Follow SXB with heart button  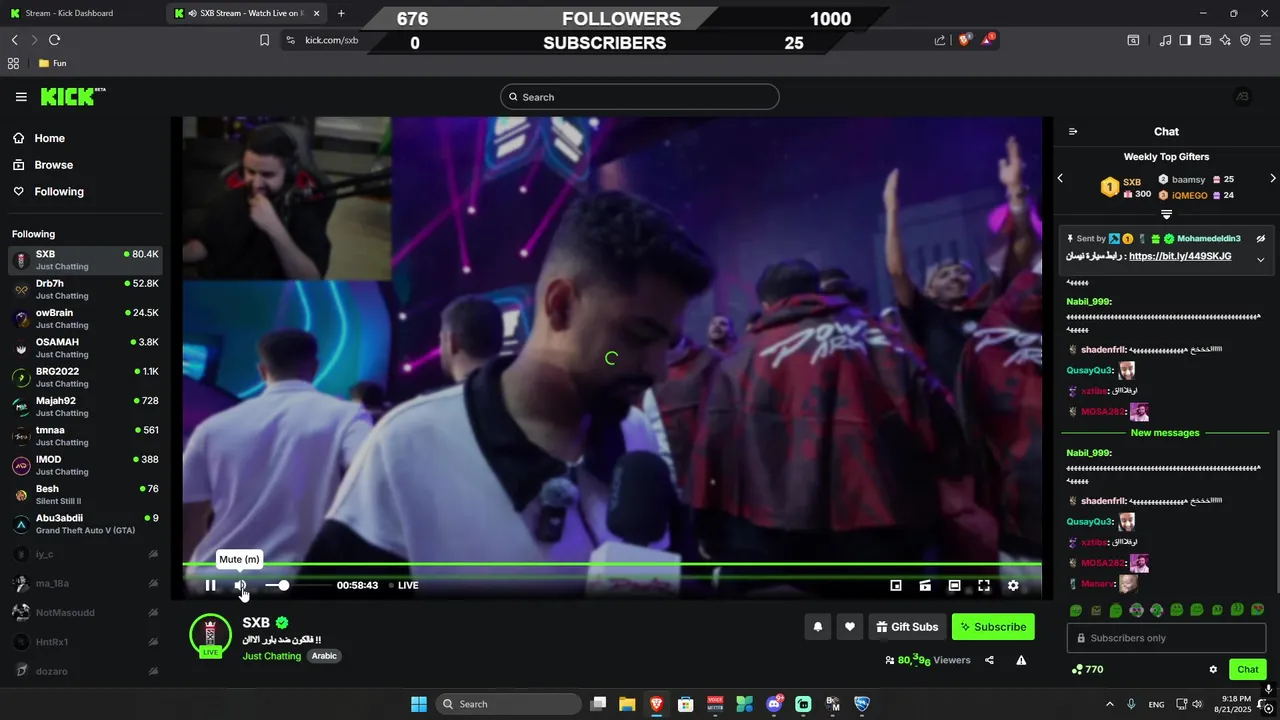[x=850, y=627]
